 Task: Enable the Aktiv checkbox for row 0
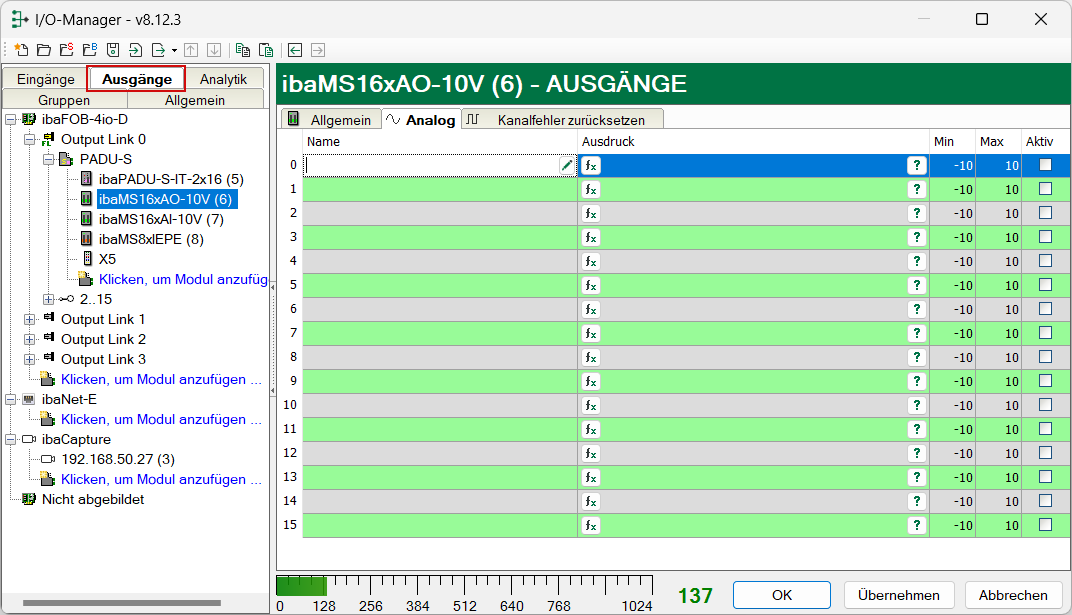[x=1045, y=165]
